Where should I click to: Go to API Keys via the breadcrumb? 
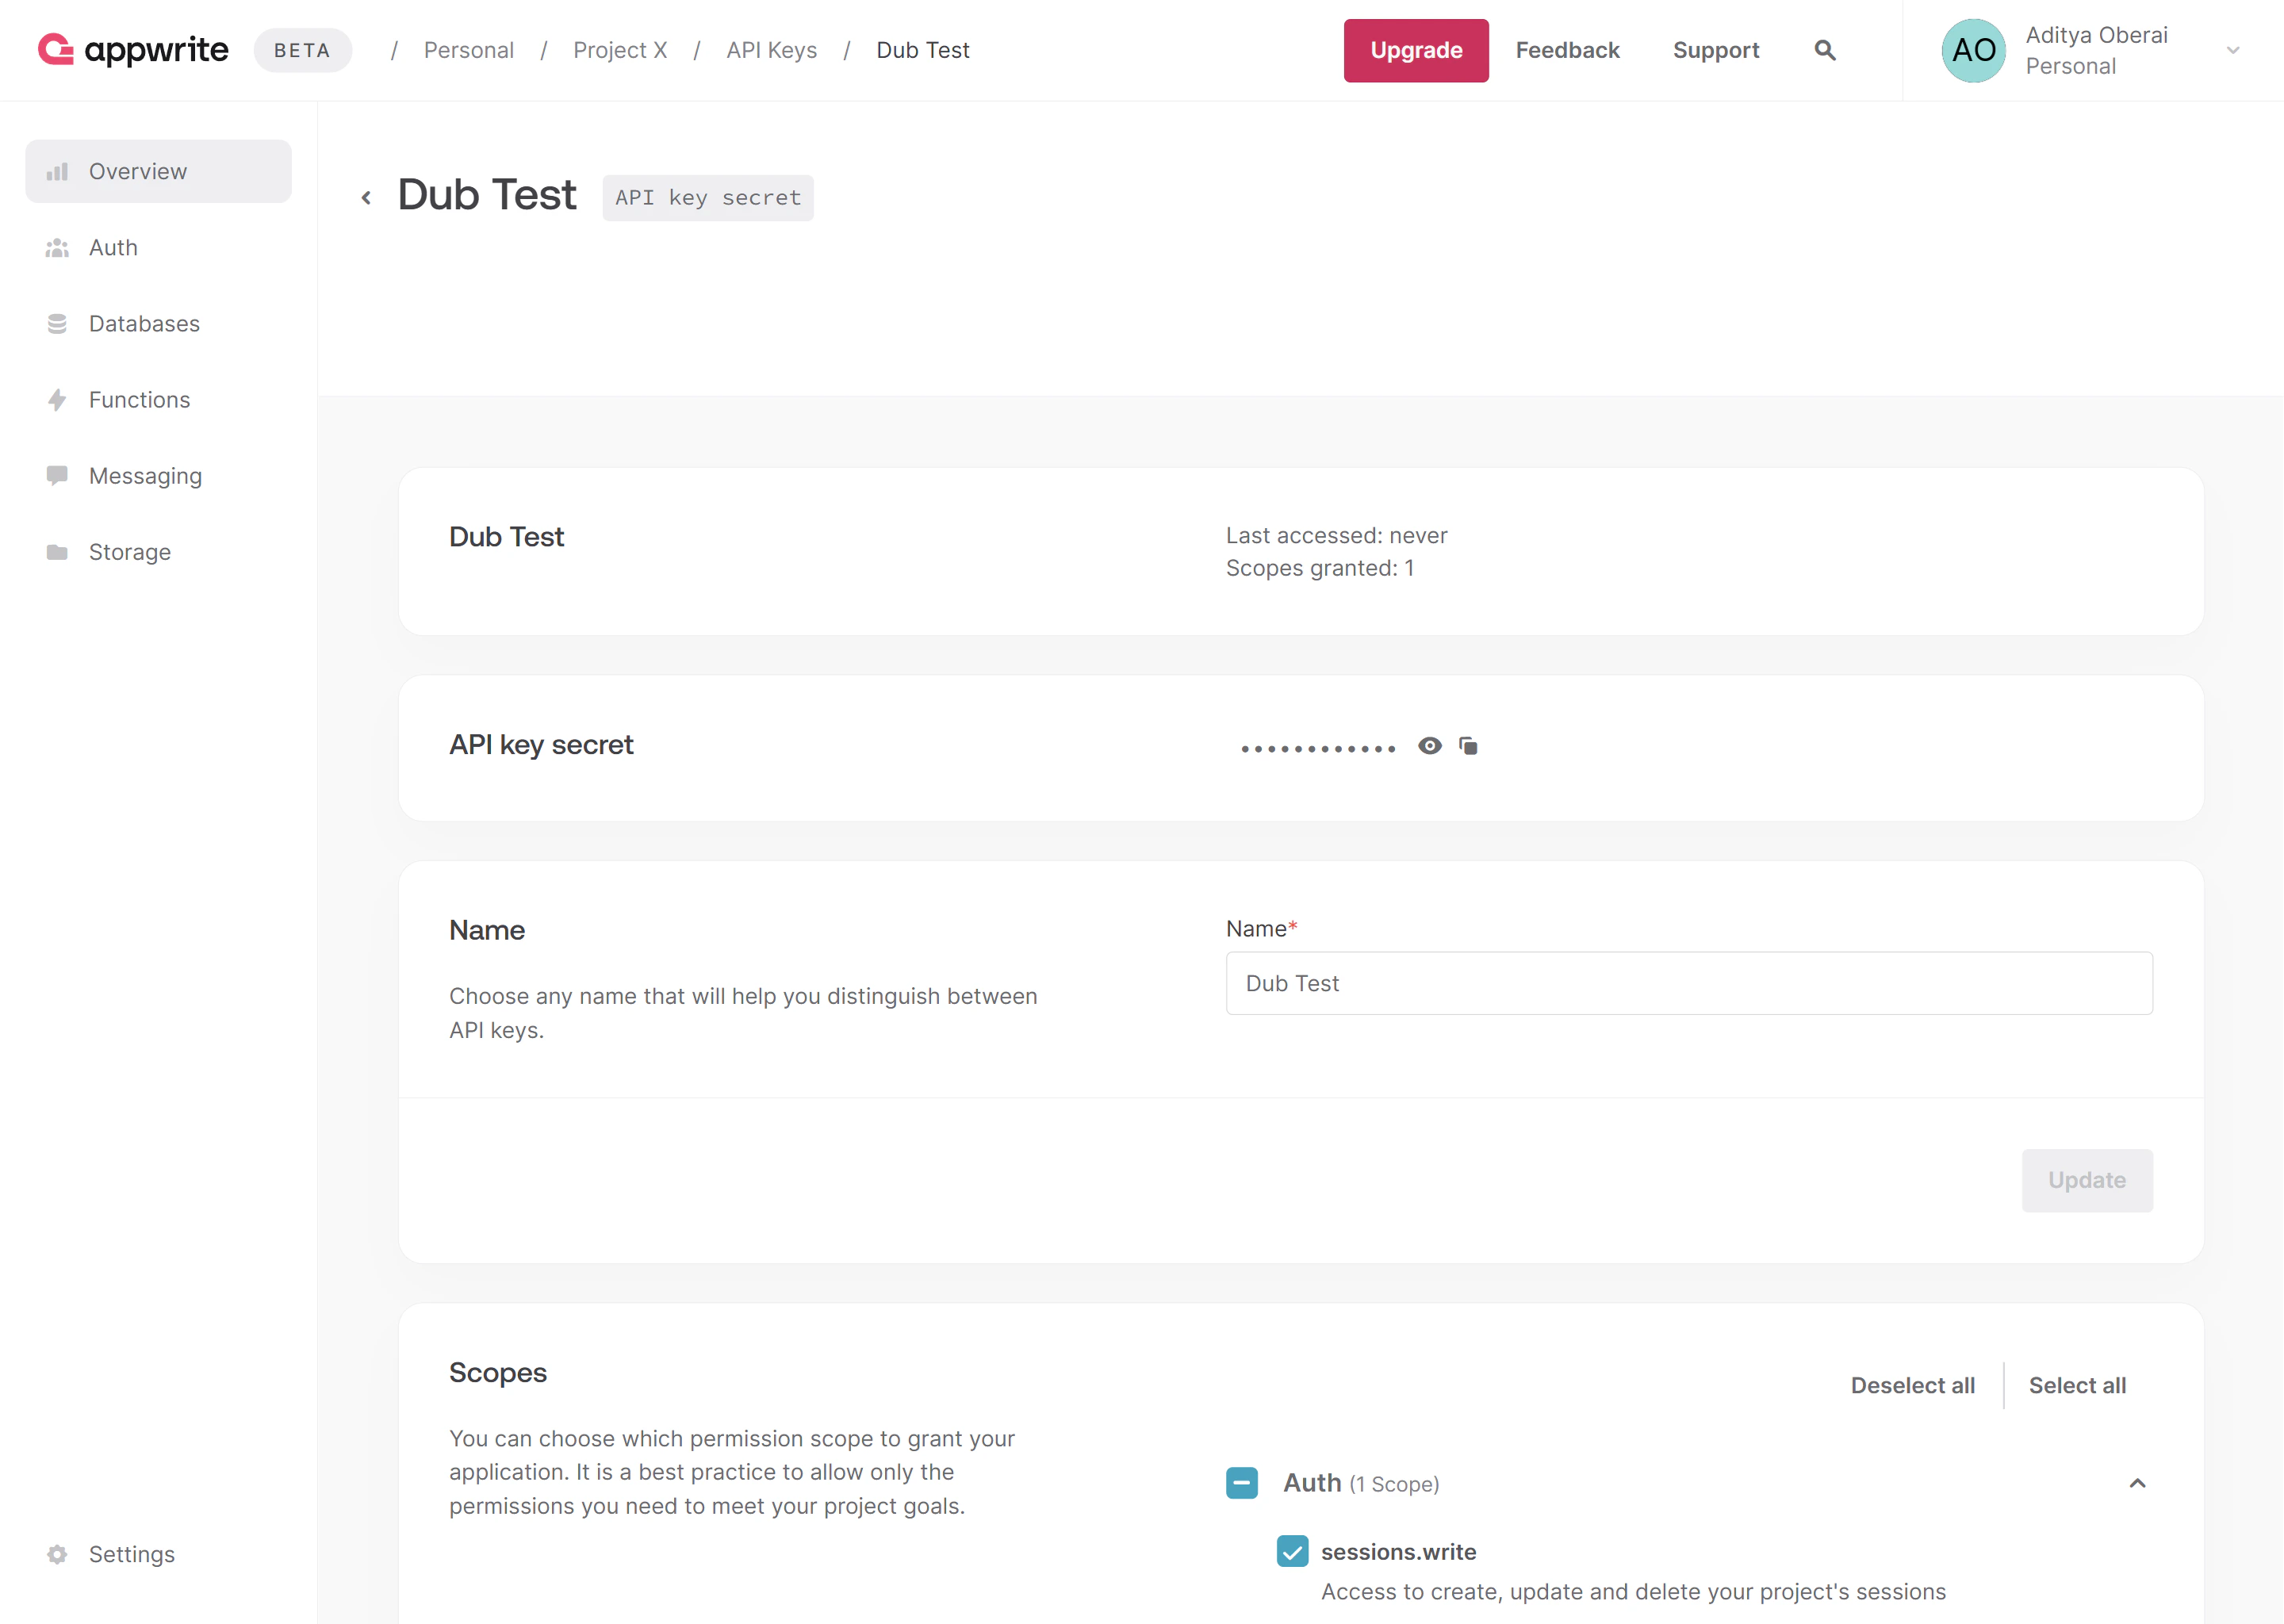tap(771, 50)
